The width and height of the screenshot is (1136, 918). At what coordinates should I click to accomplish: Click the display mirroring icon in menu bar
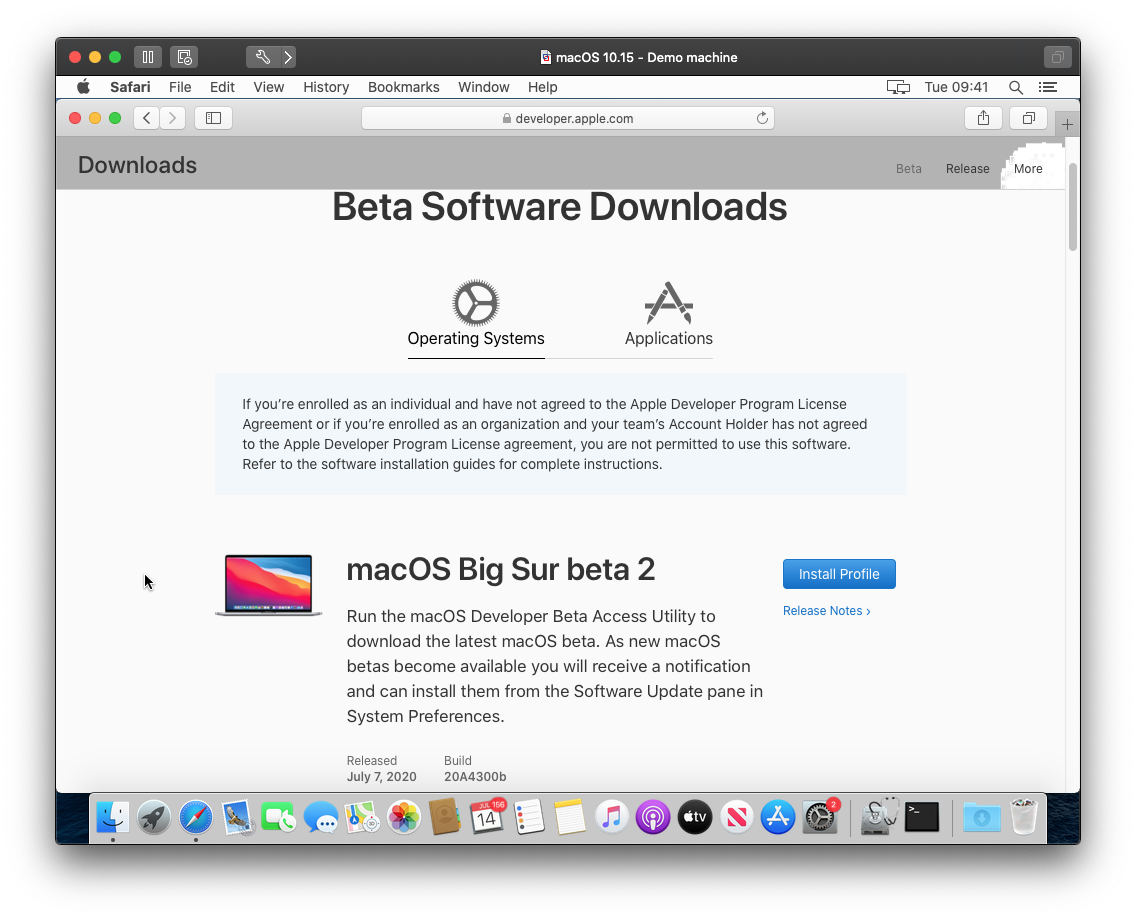(898, 87)
